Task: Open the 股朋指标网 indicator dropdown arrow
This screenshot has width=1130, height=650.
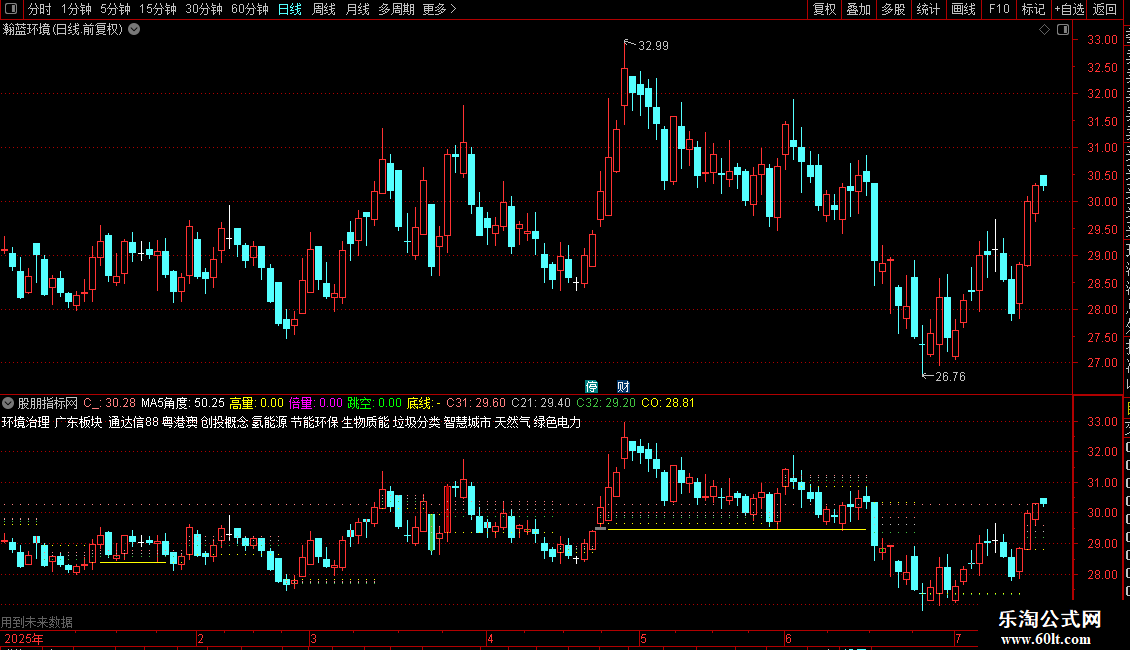Action: click(8, 403)
